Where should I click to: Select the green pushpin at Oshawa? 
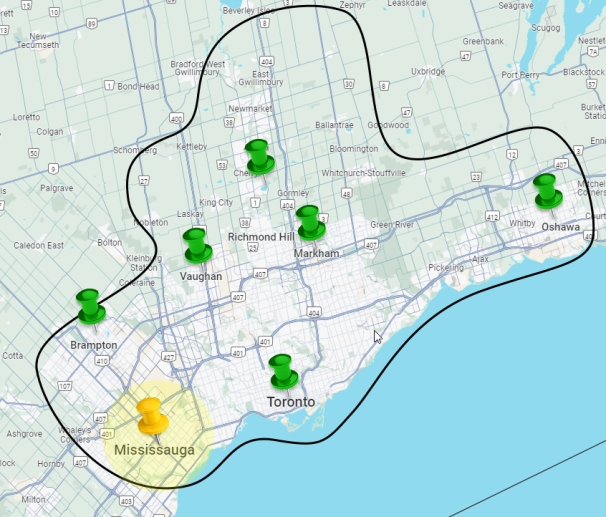point(546,190)
